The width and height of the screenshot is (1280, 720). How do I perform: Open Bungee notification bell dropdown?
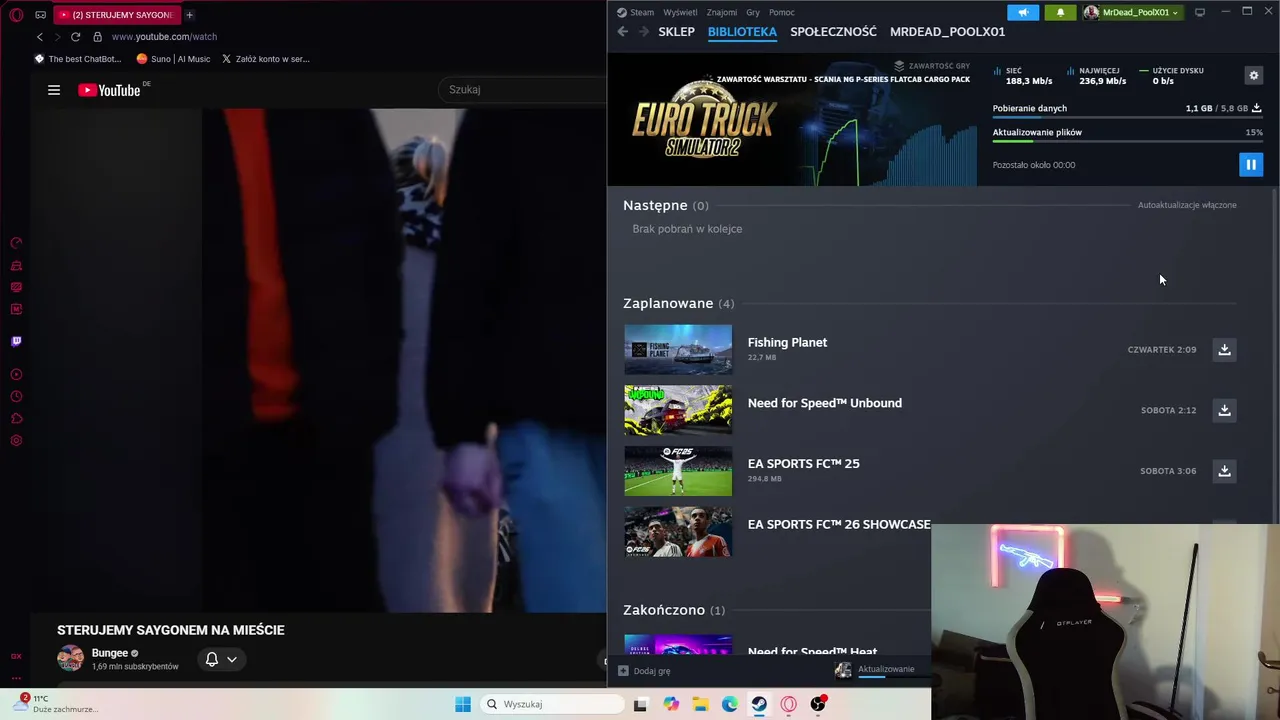(221, 659)
